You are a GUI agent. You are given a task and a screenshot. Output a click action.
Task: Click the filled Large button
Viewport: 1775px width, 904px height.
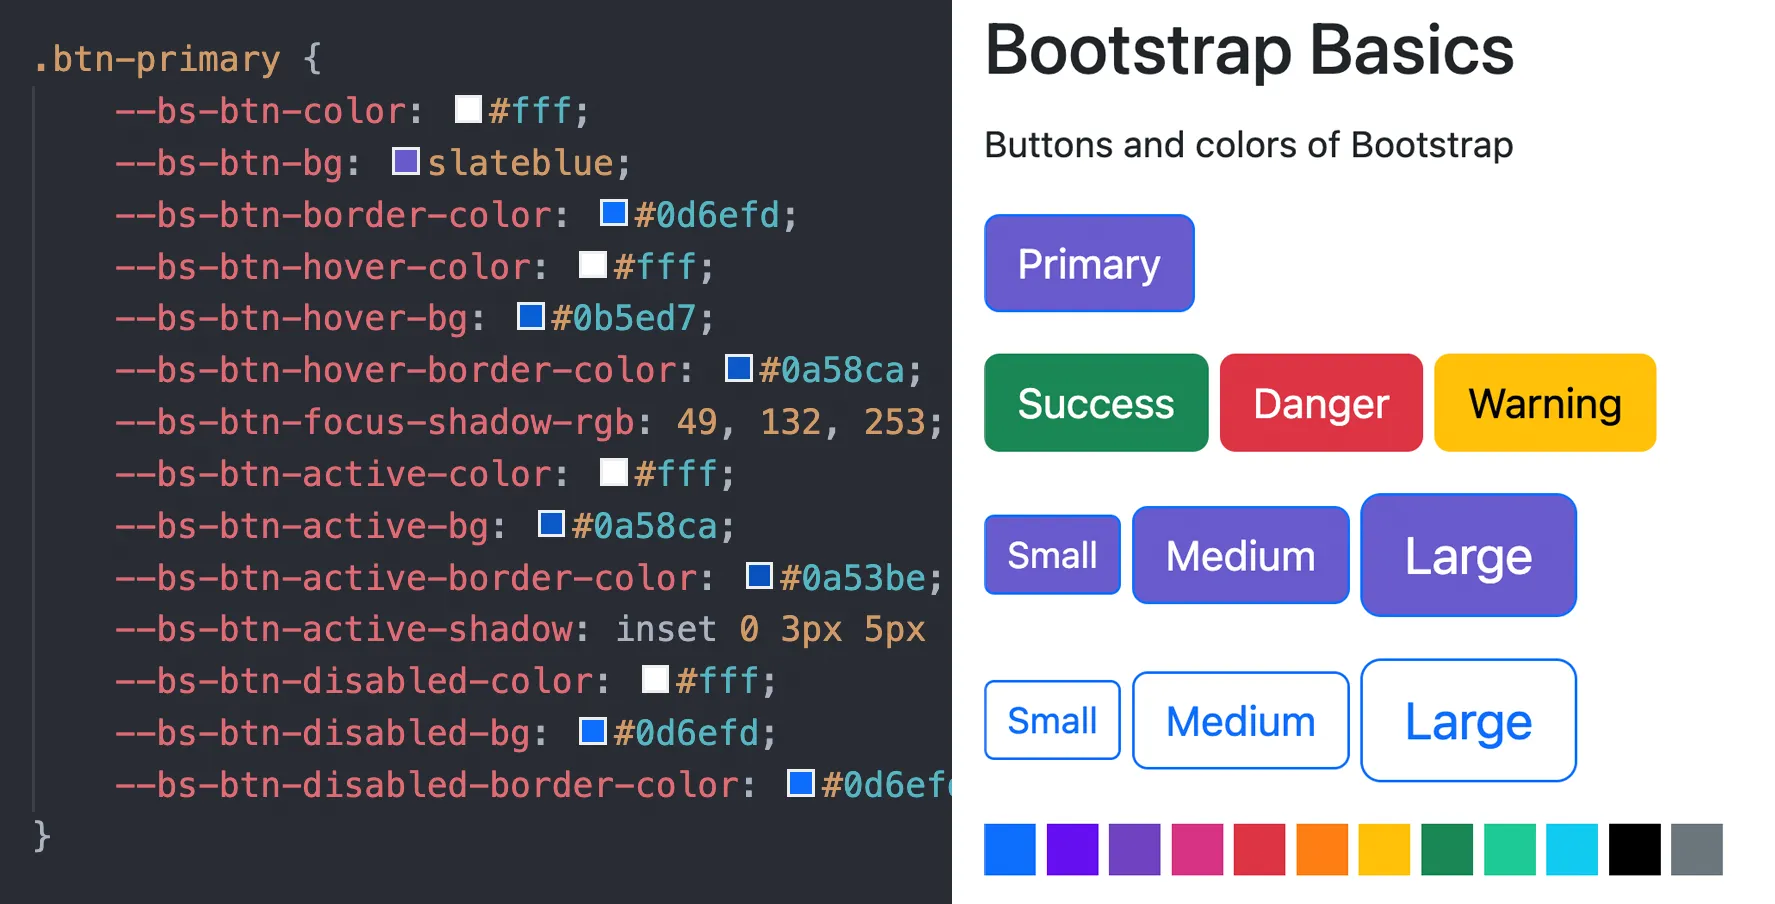click(x=1467, y=555)
